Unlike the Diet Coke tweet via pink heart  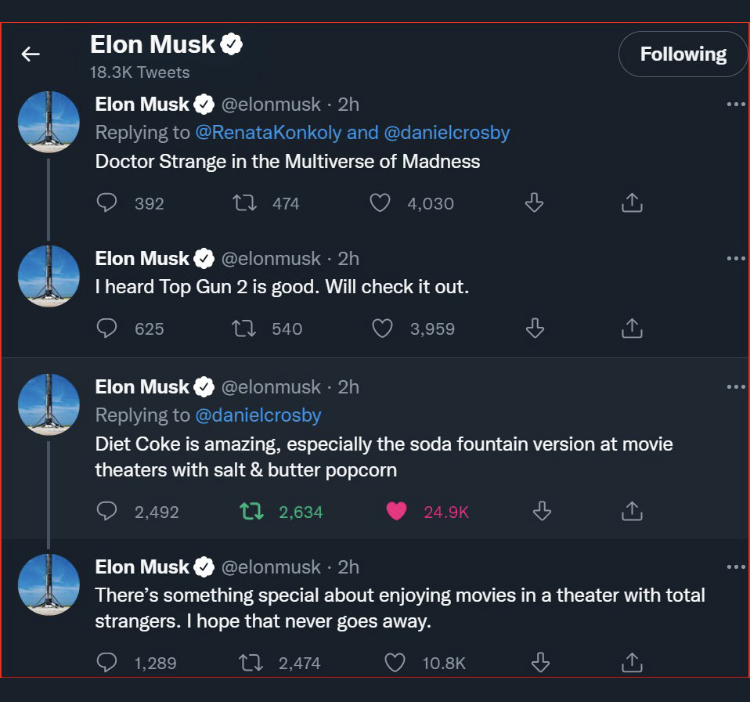coord(396,511)
